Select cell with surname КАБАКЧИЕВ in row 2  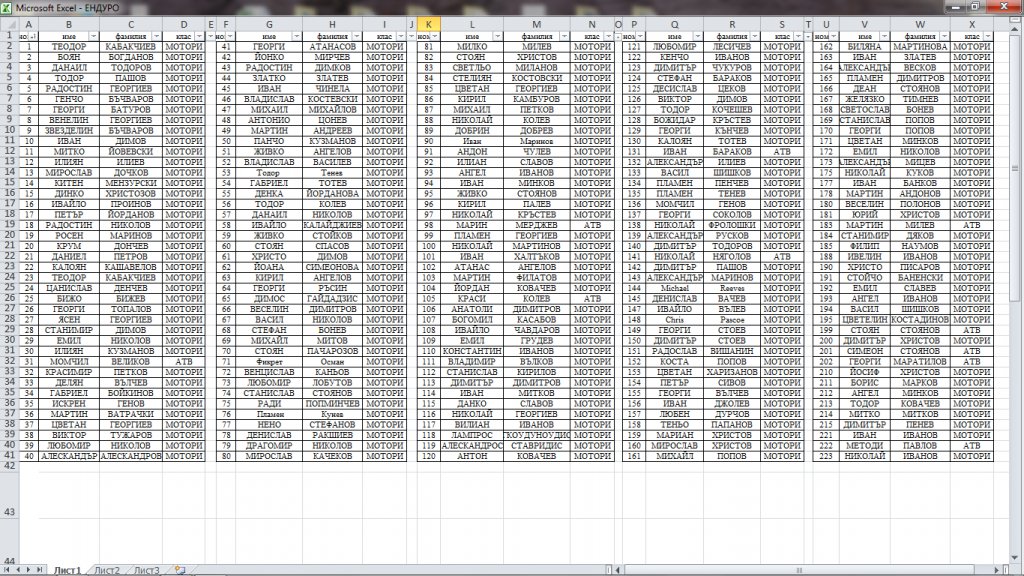(131, 46)
